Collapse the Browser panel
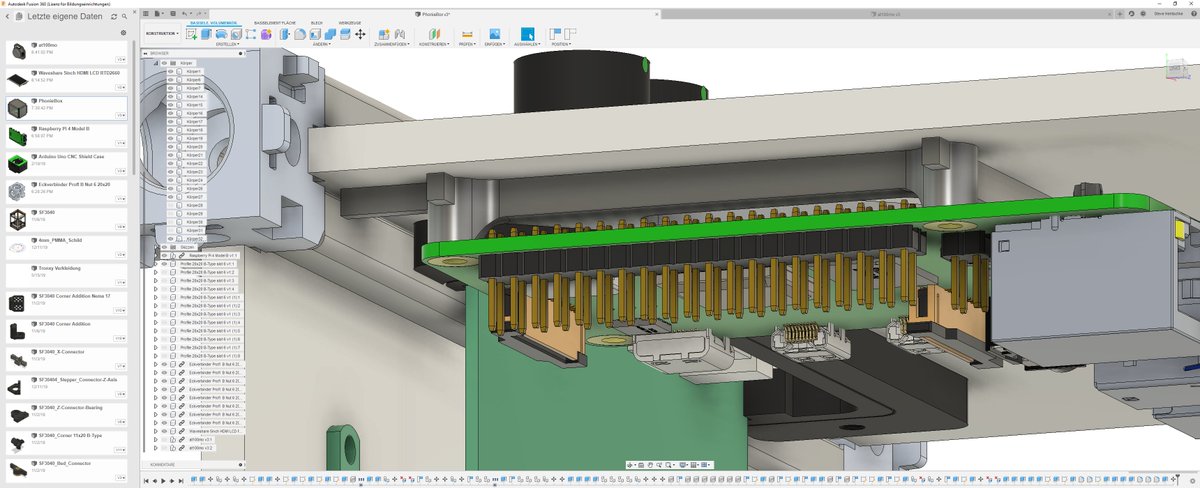 [144, 53]
